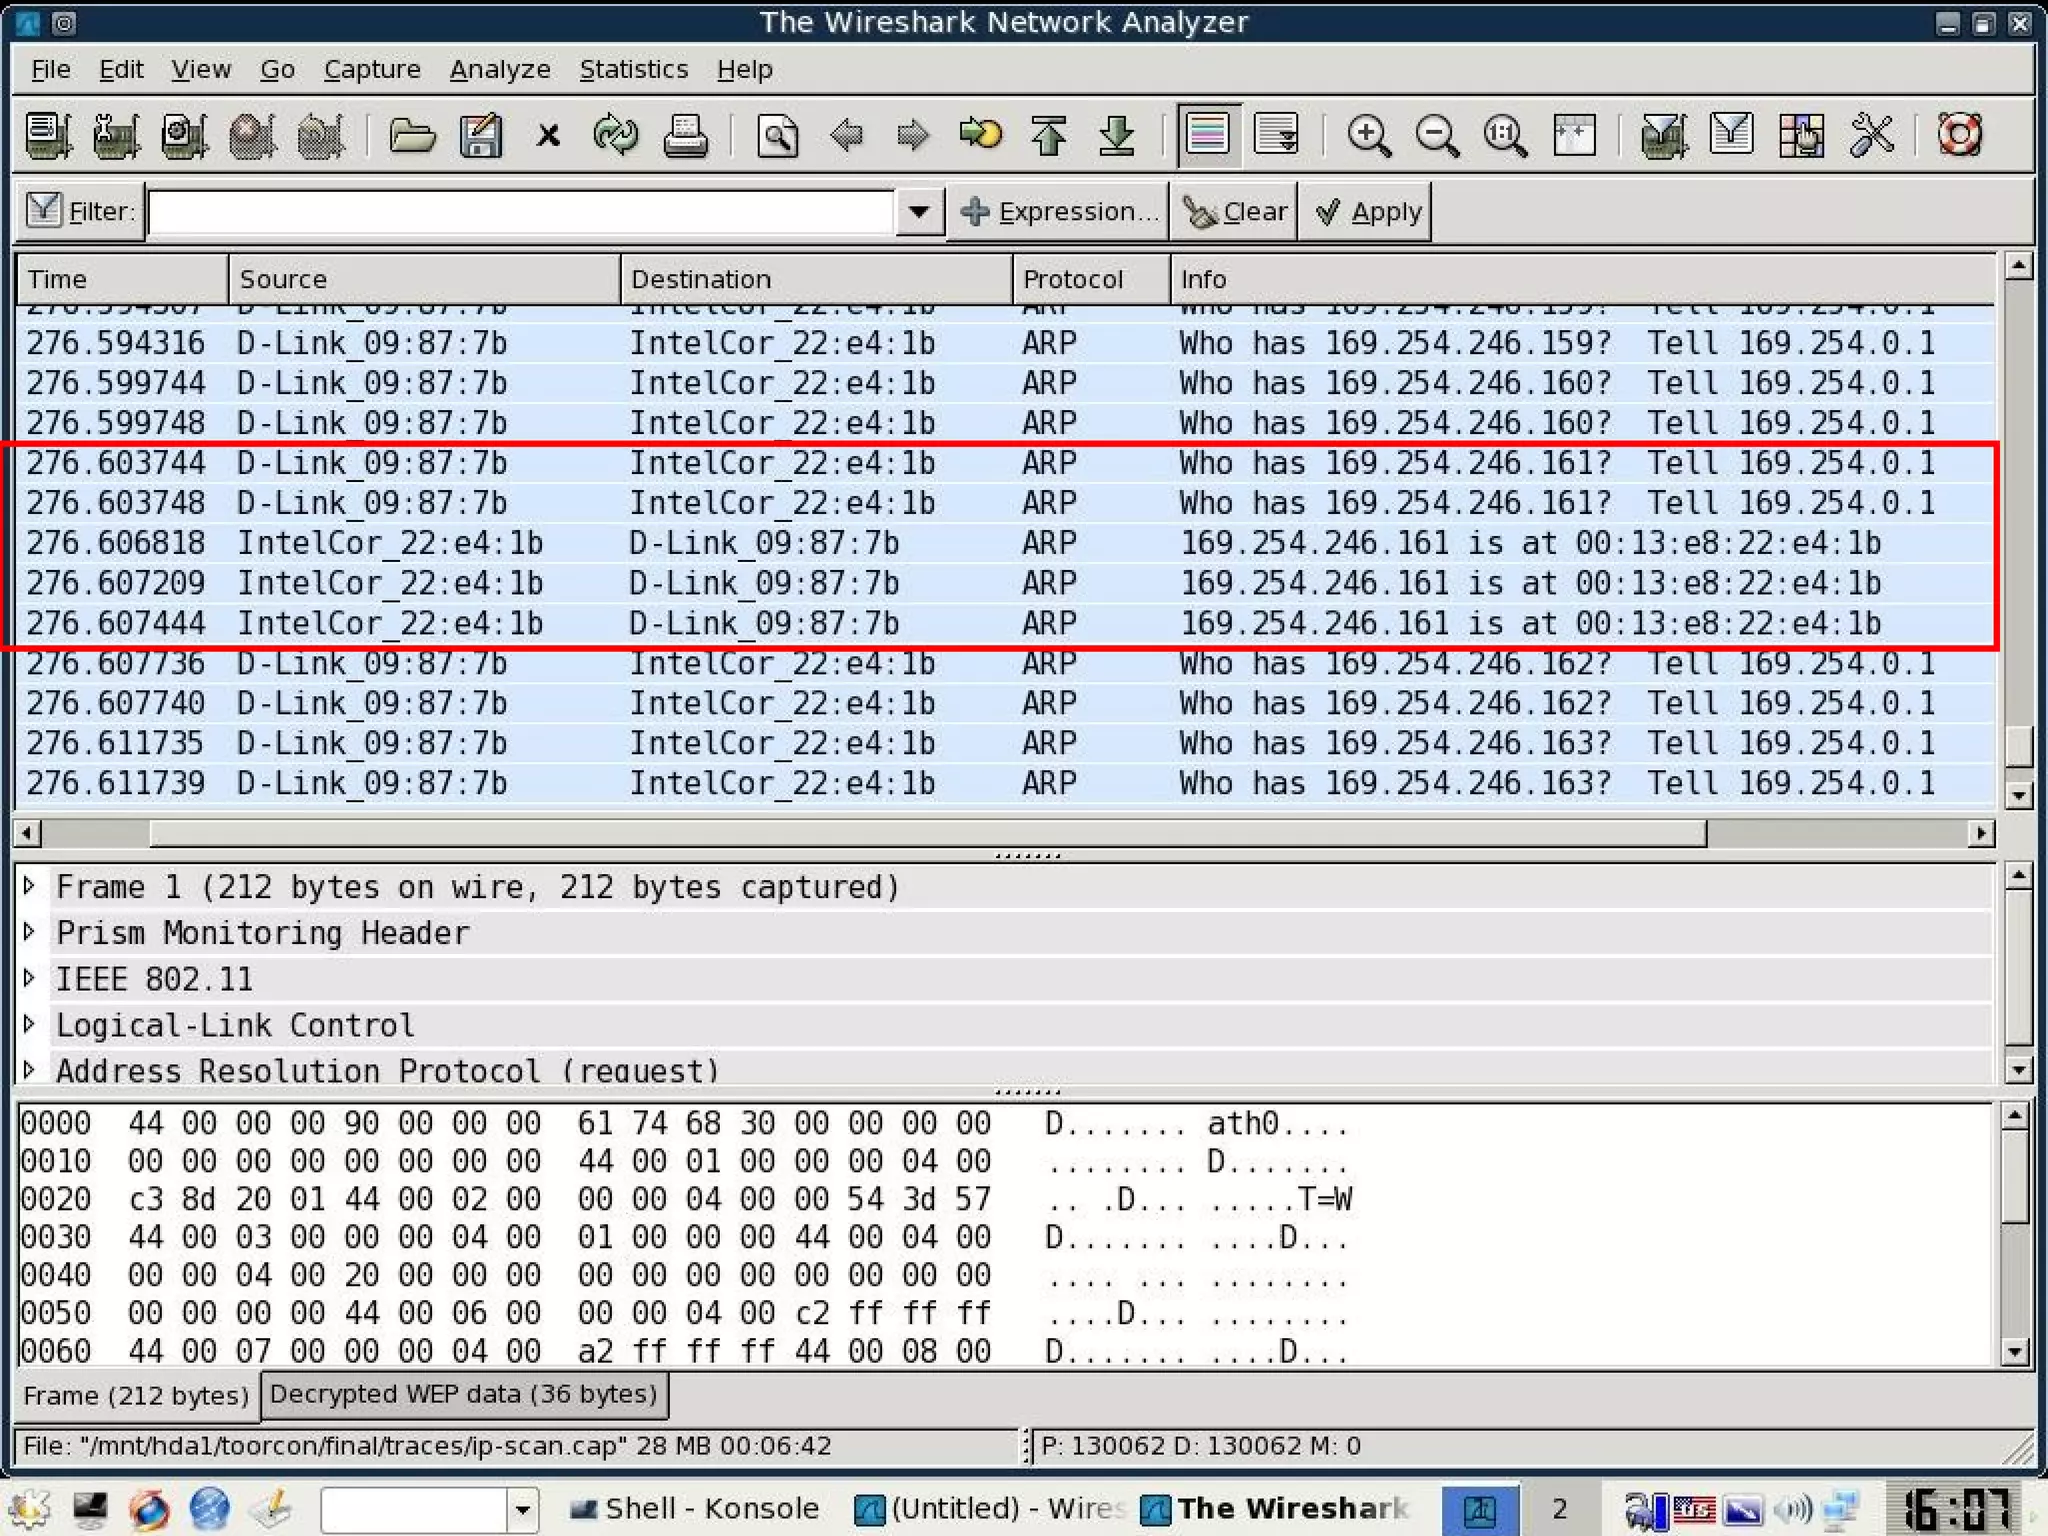The height and width of the screenshot is (1536, 2048).
Task: Click the Reload capture file icon
Action: click(x=615, y=135)
